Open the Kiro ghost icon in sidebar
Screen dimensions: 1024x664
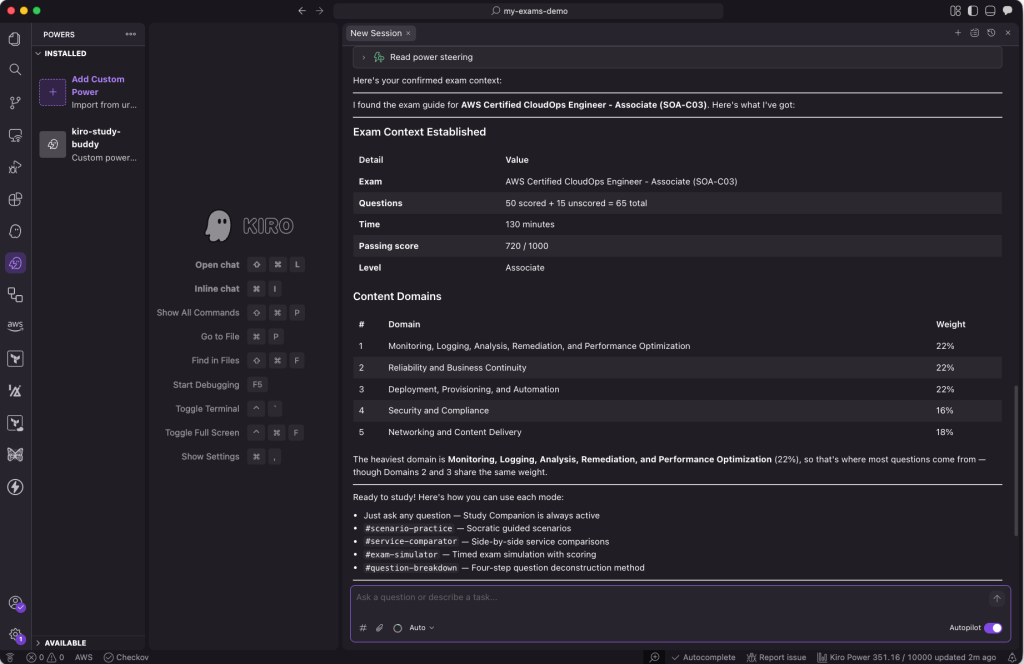click(15, 231)
